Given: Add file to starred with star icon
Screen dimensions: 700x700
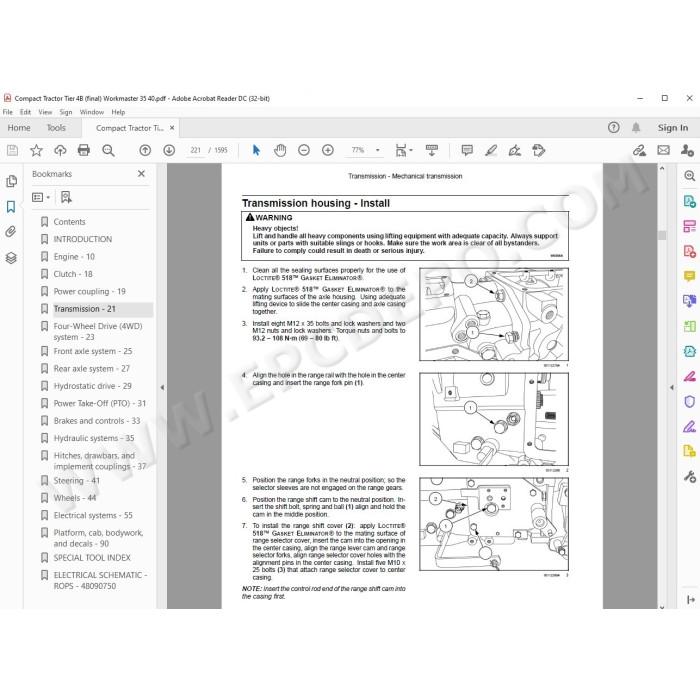Looking at the screenshot, I should click(x=36, y=150).
